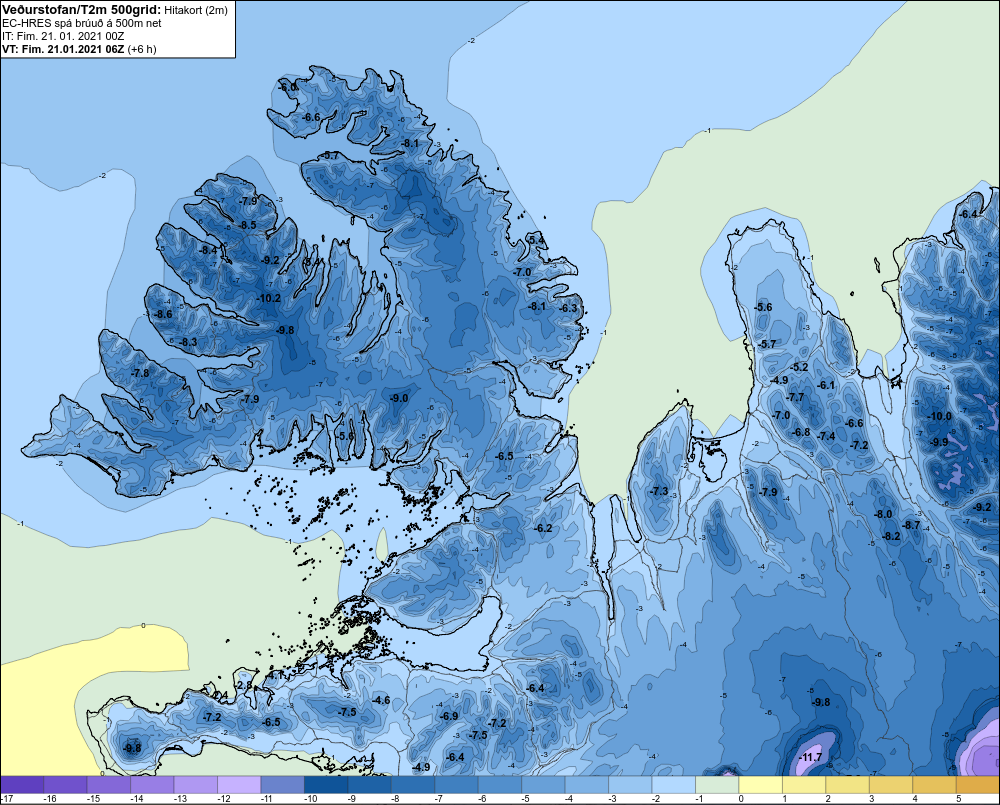1000x805 pixels.
Task: Click the -7.3 temperature label
Action: [x=659, y=491]
